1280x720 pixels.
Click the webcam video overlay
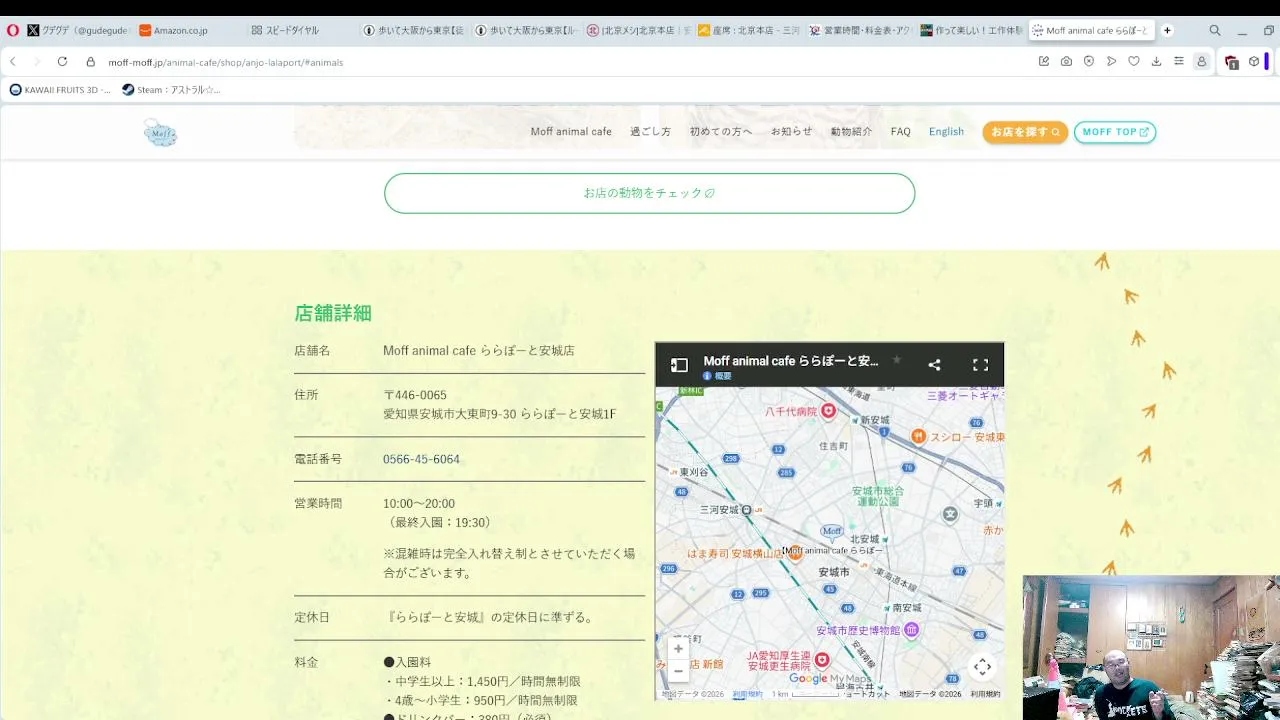(1150, 648)
